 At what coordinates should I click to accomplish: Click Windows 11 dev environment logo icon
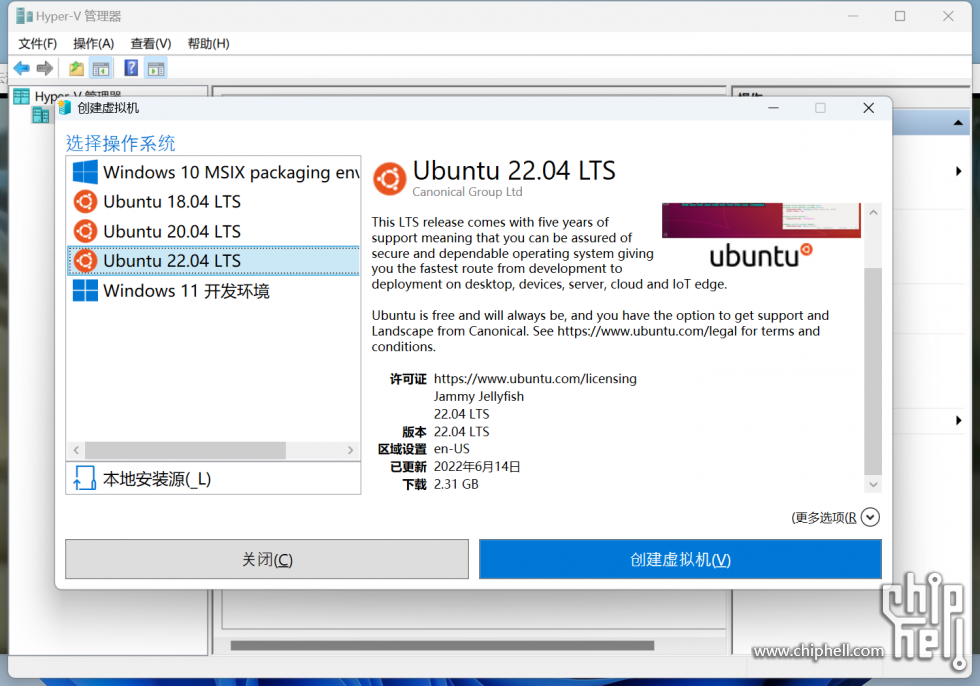click(x=85, y=291)
